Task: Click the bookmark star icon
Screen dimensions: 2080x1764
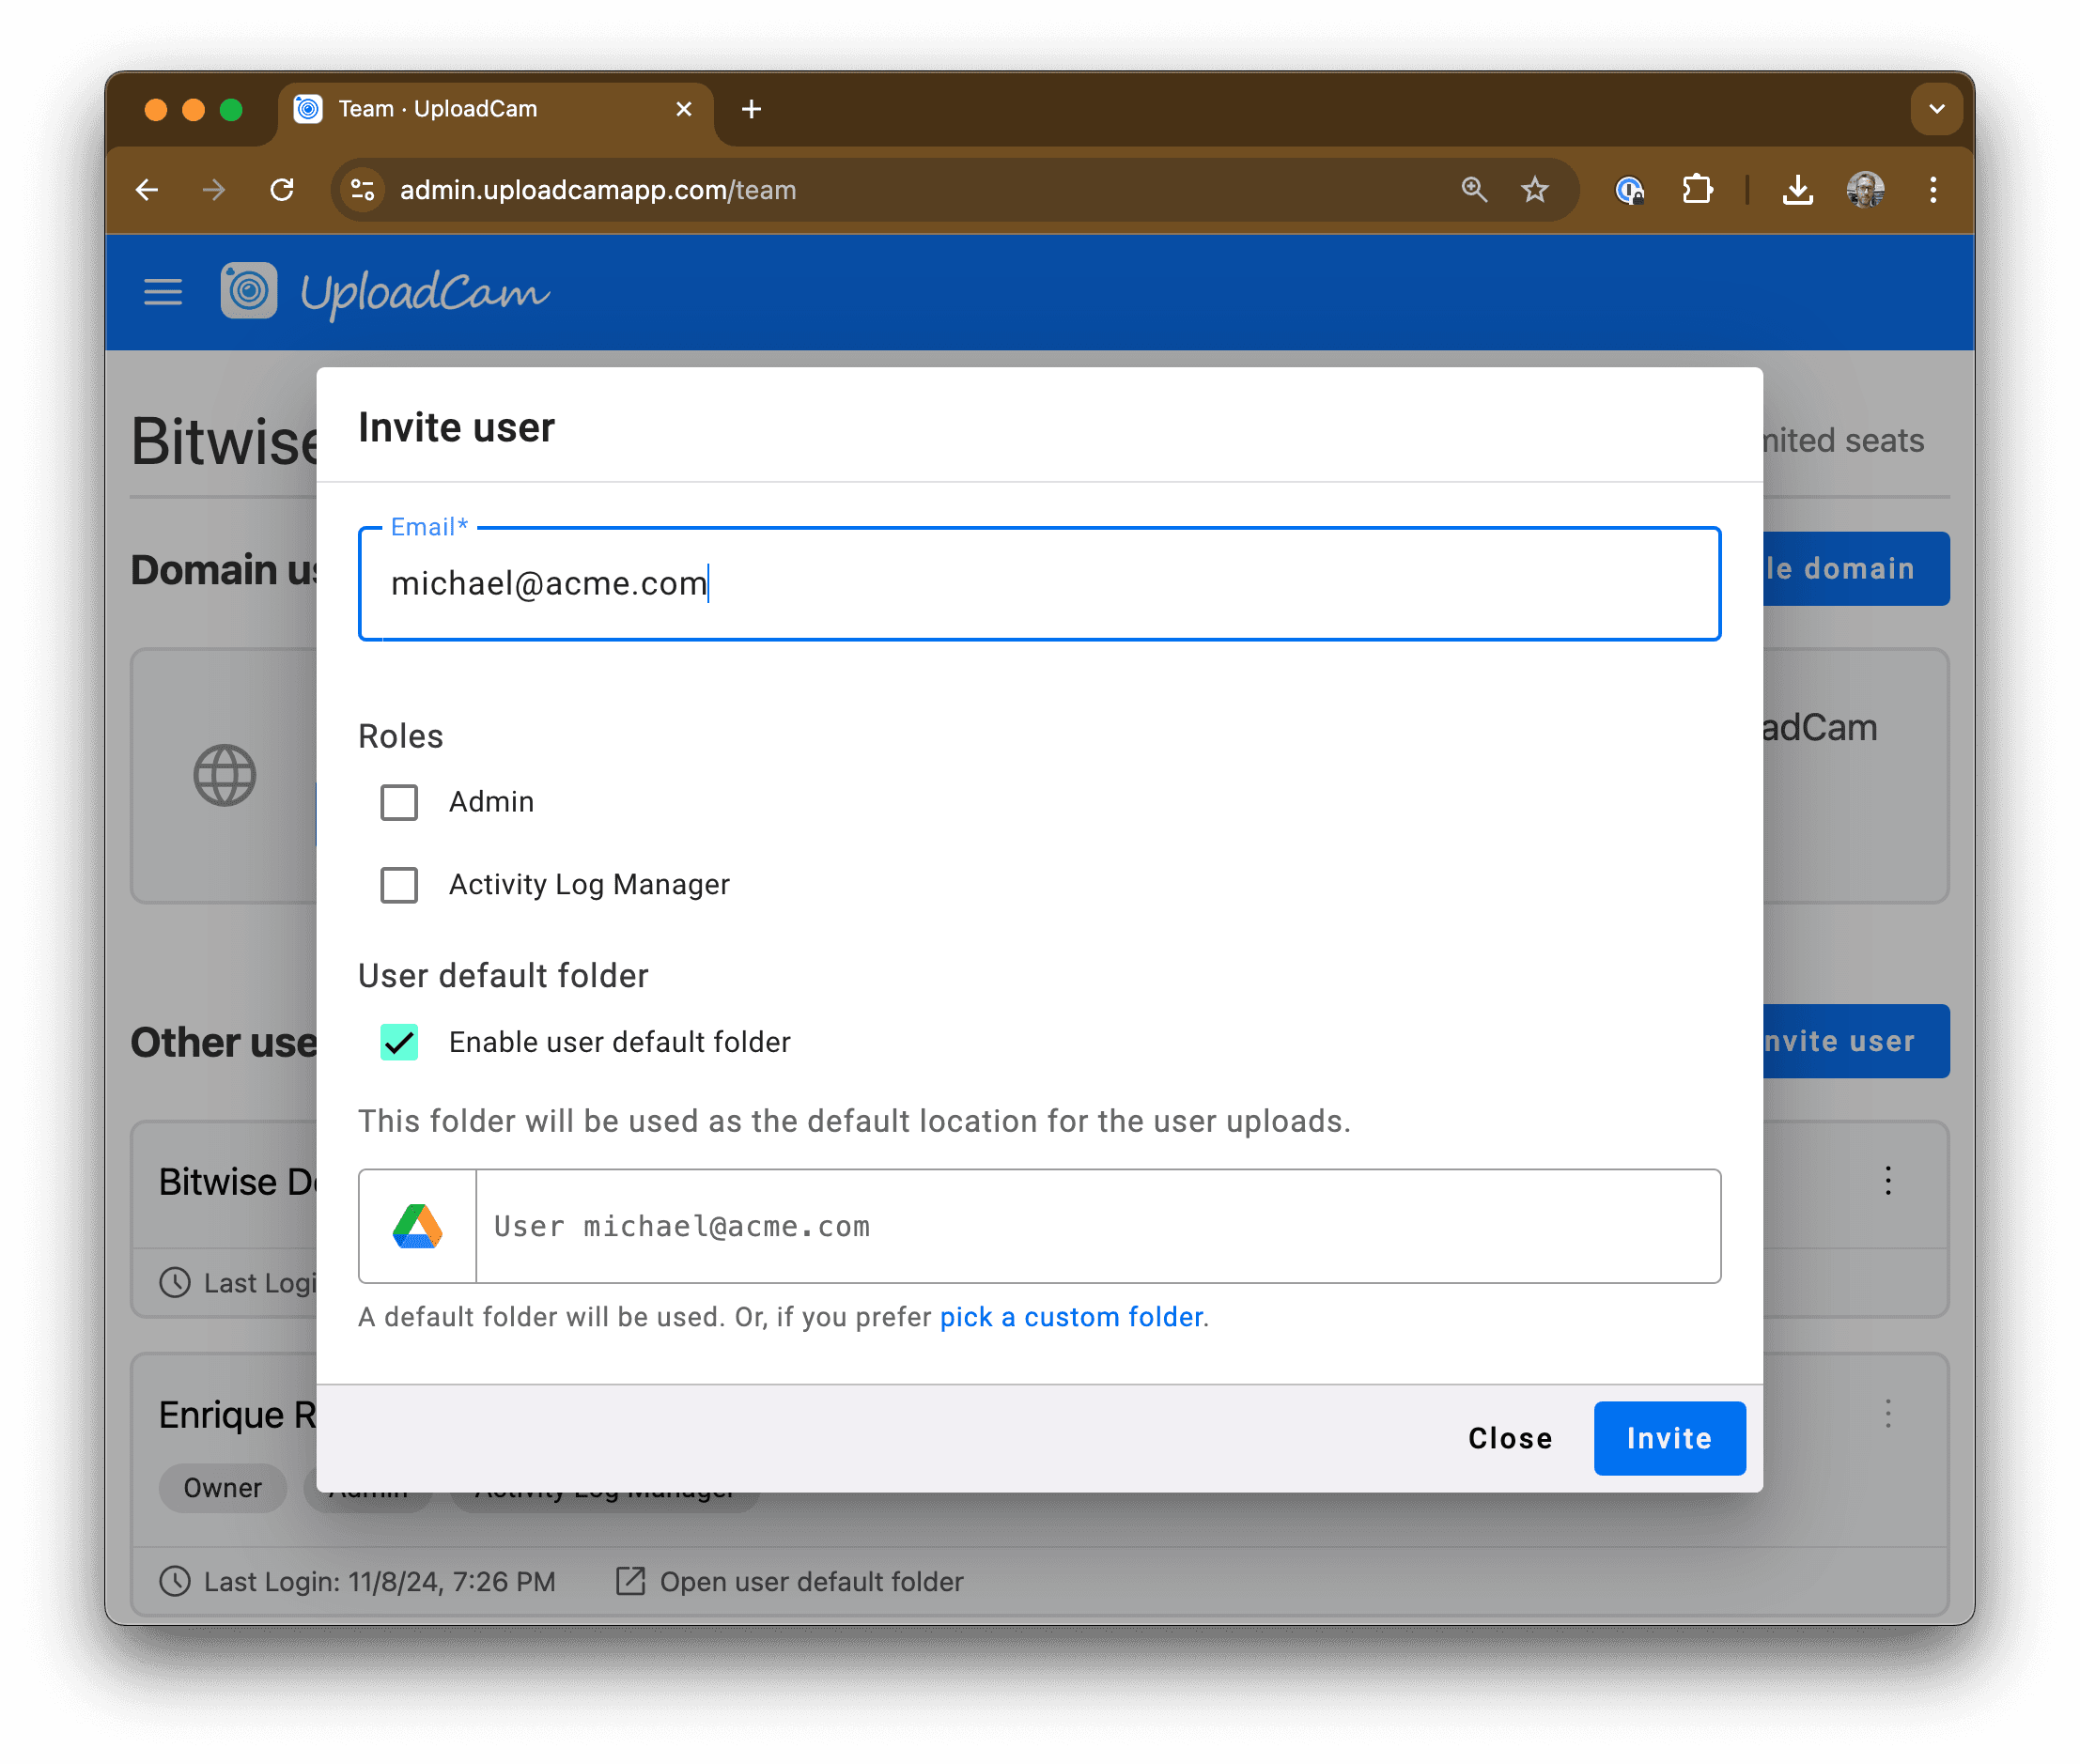Action: point(1535,189)
